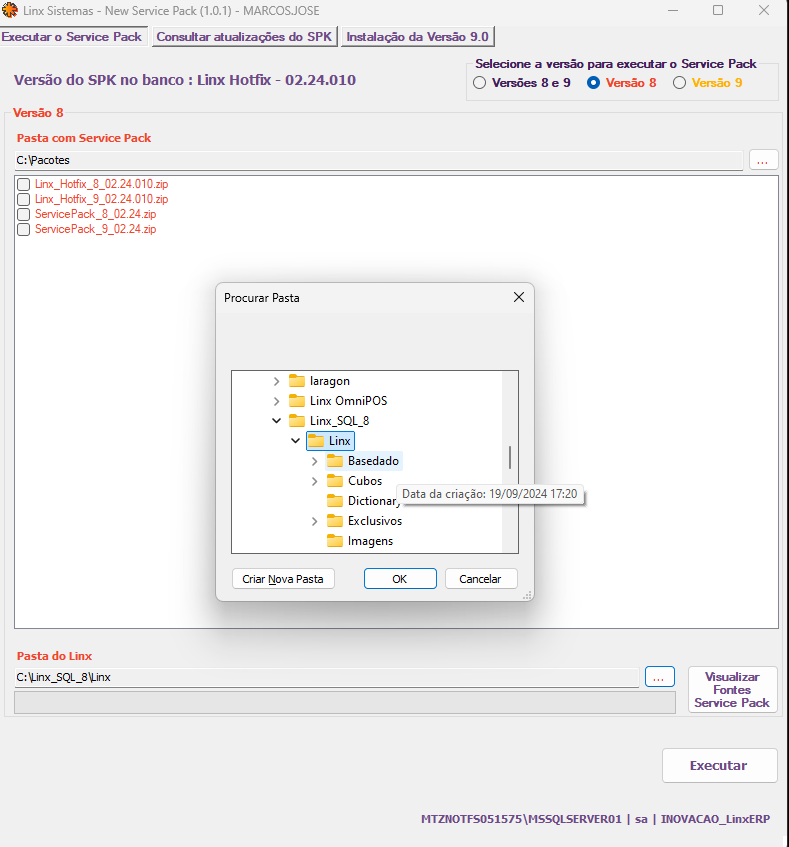Expand the Linx OmniPOS folder node

pos(277,401)
